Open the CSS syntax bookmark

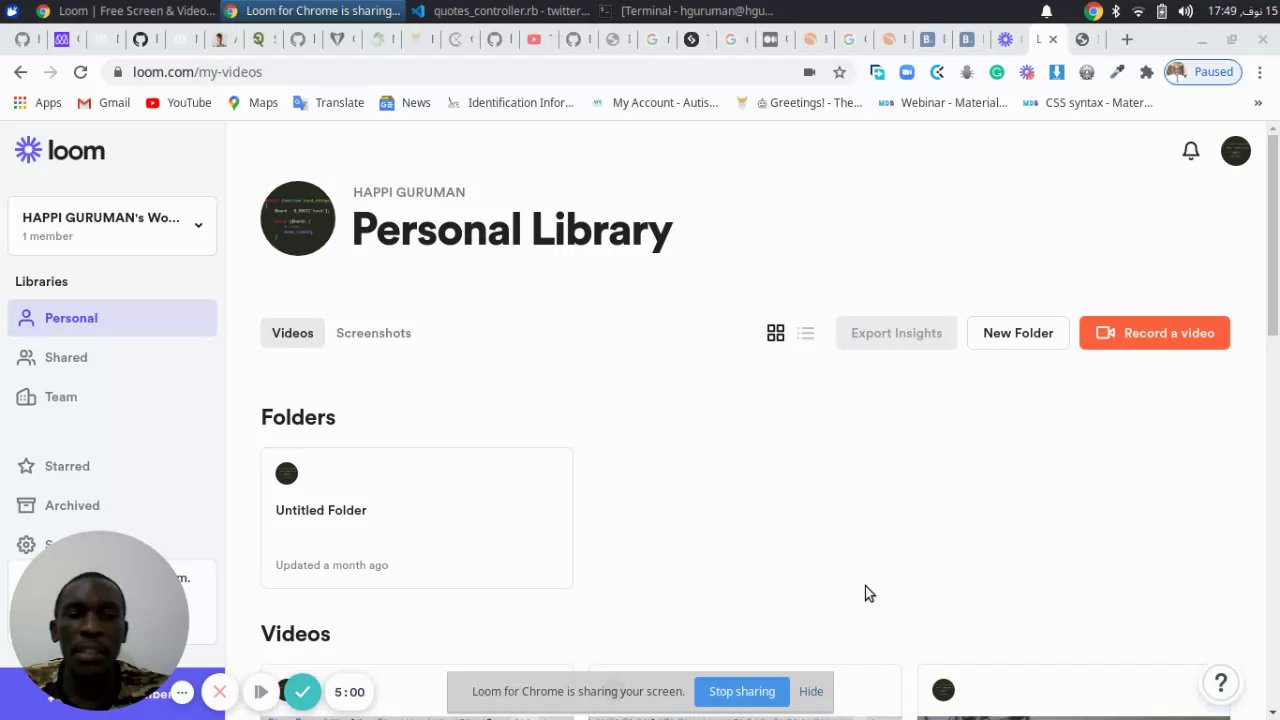[x=1087, y=103]
